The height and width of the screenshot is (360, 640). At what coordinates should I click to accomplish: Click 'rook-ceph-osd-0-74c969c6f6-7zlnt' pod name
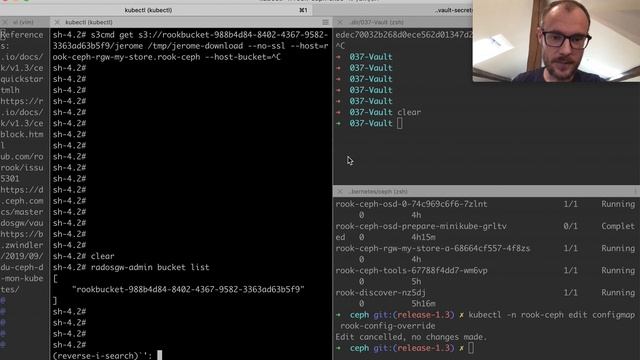(411, 204)
